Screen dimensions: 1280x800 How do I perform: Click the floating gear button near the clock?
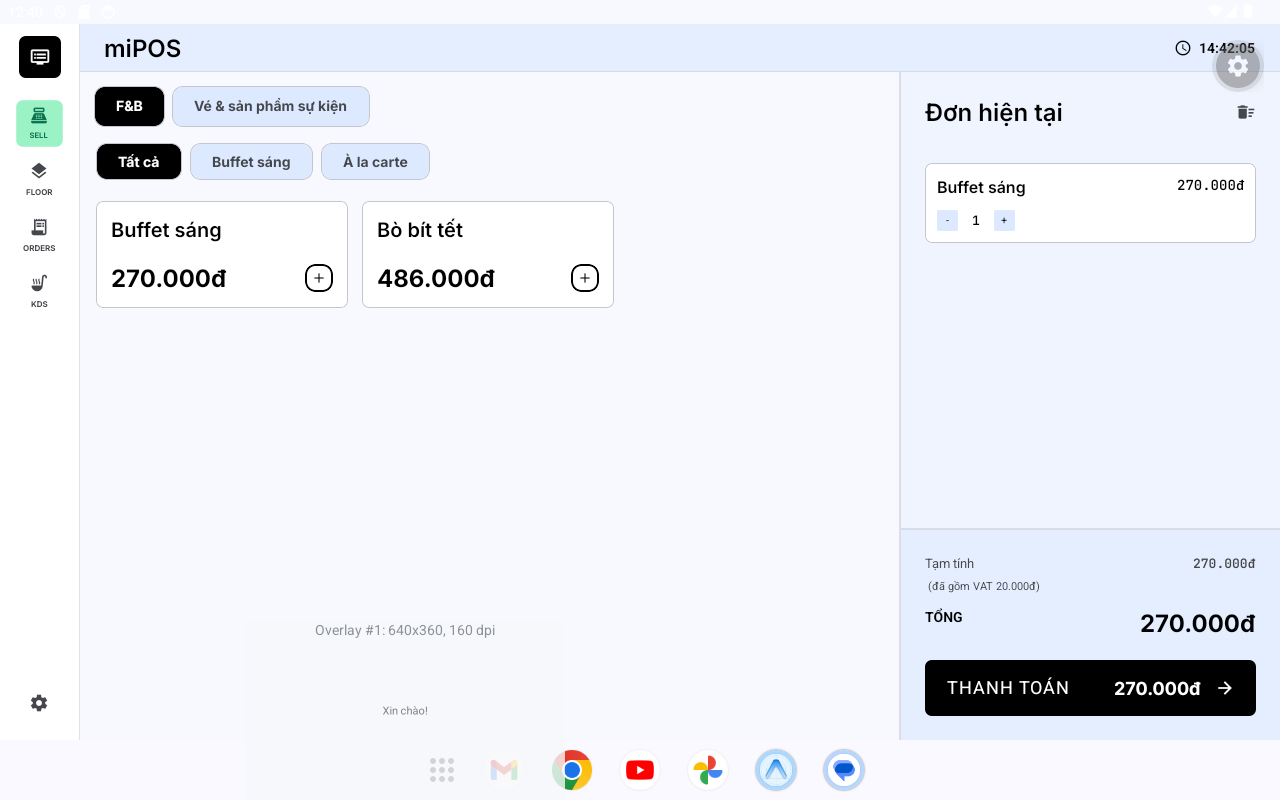tap(1238, 66)
